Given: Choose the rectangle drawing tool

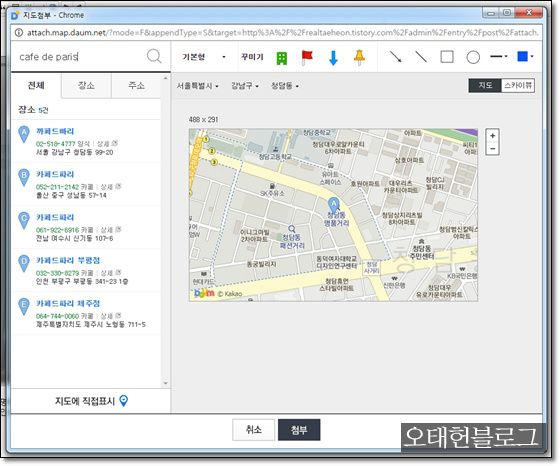Looking at the screenshot, I should [447, 57].
